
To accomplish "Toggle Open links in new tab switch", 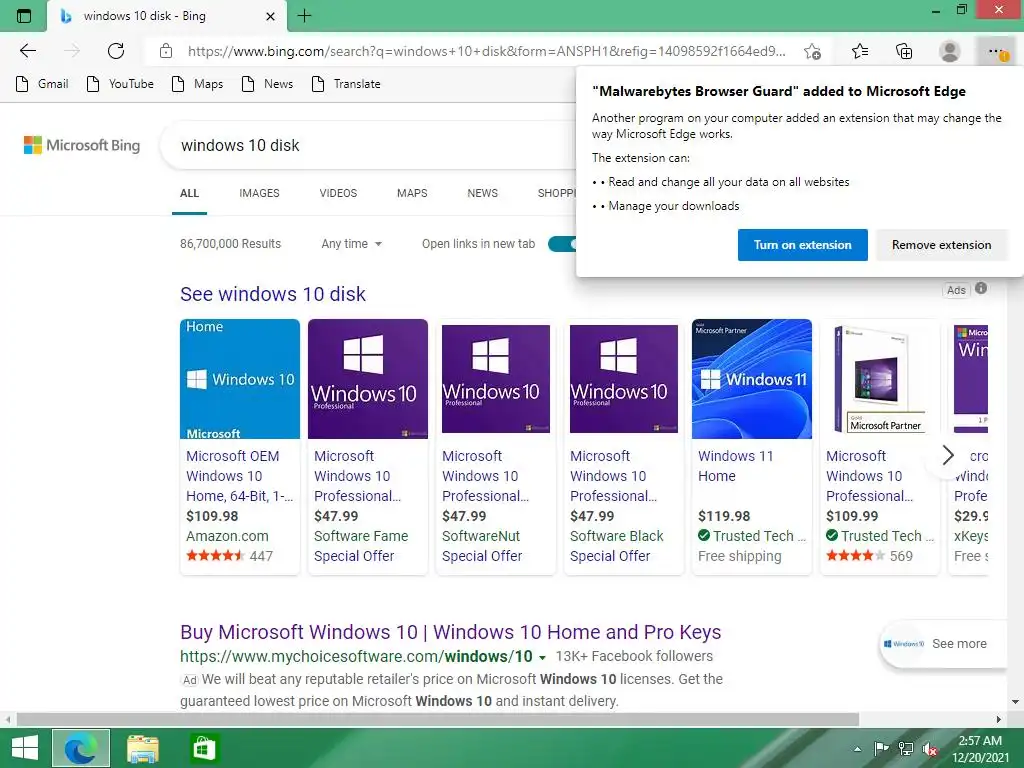I will [x=562, y=244].
